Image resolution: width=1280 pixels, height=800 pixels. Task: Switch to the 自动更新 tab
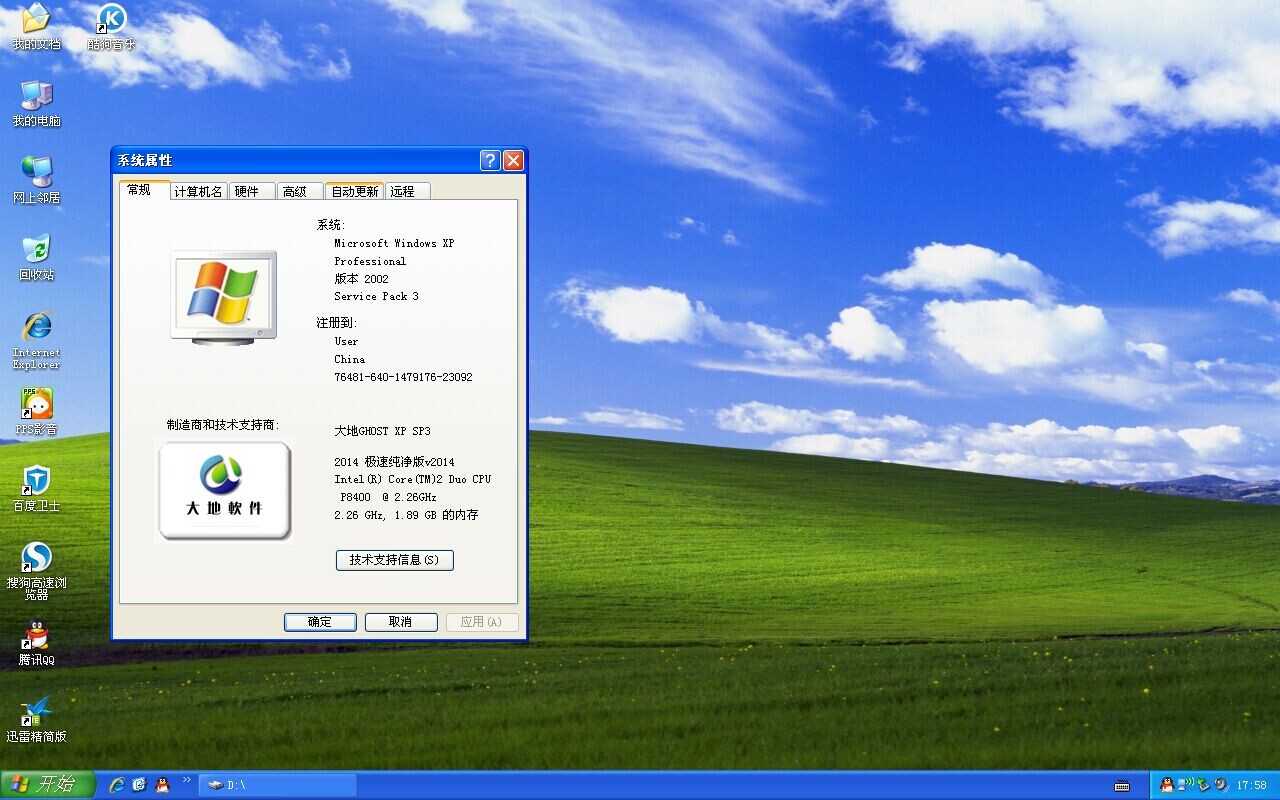[x=355, y=191]
